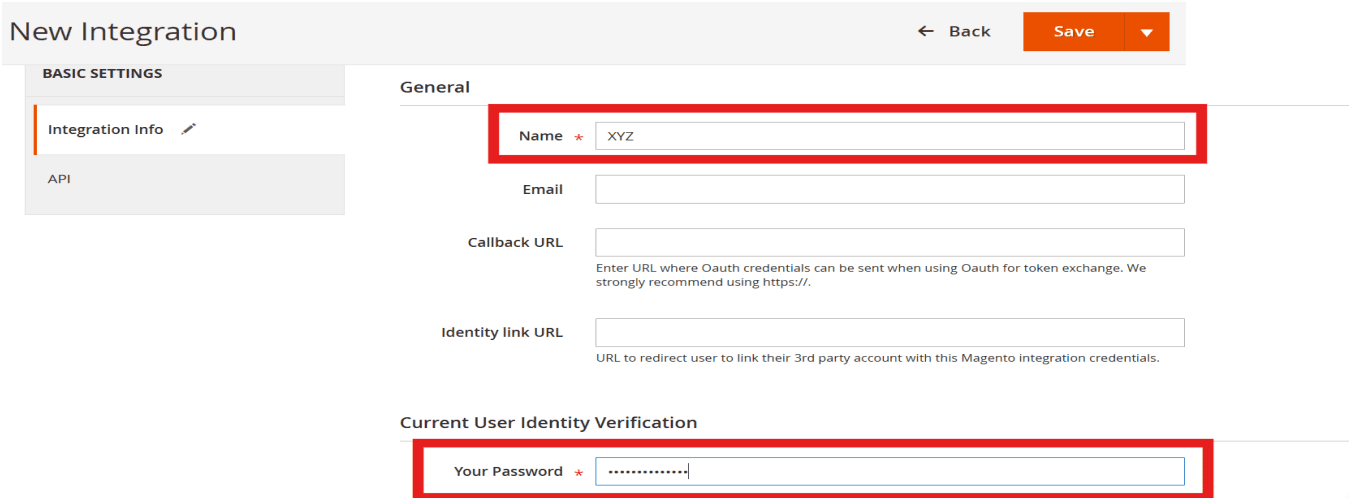Click the pencil icon next to Integration Info
Viewport: 1358px width, 498px height.
188,129
